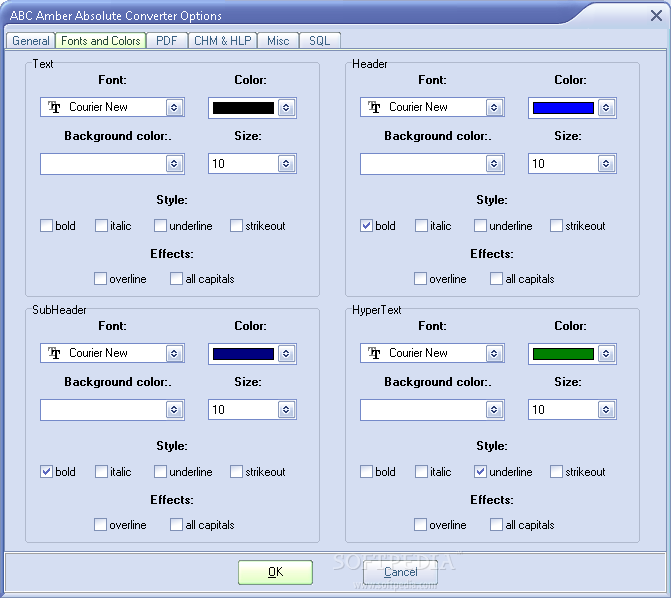The height and width of the screenshot is (598, 671).
Task: Open SubHeader background color dropdown arrow
Action: 174,410
